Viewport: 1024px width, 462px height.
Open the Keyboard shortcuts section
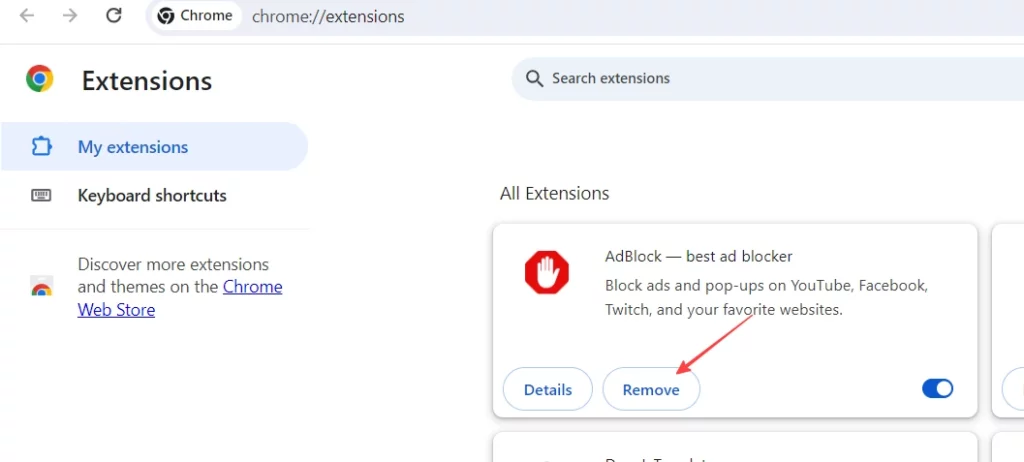(154, 195)
